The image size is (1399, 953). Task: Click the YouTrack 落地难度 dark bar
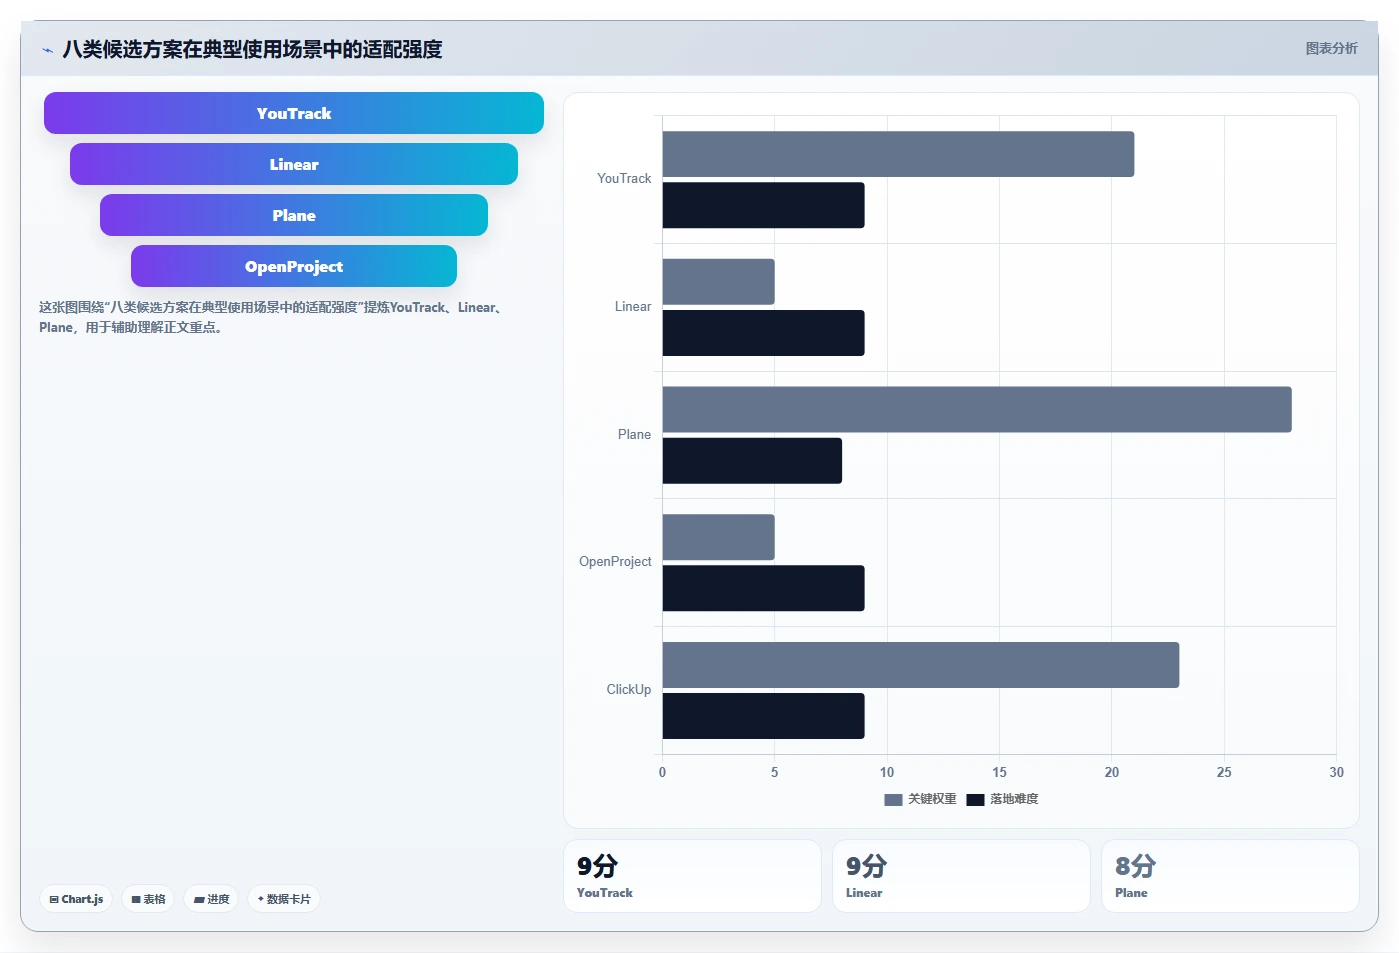click(x=763, y=205)
